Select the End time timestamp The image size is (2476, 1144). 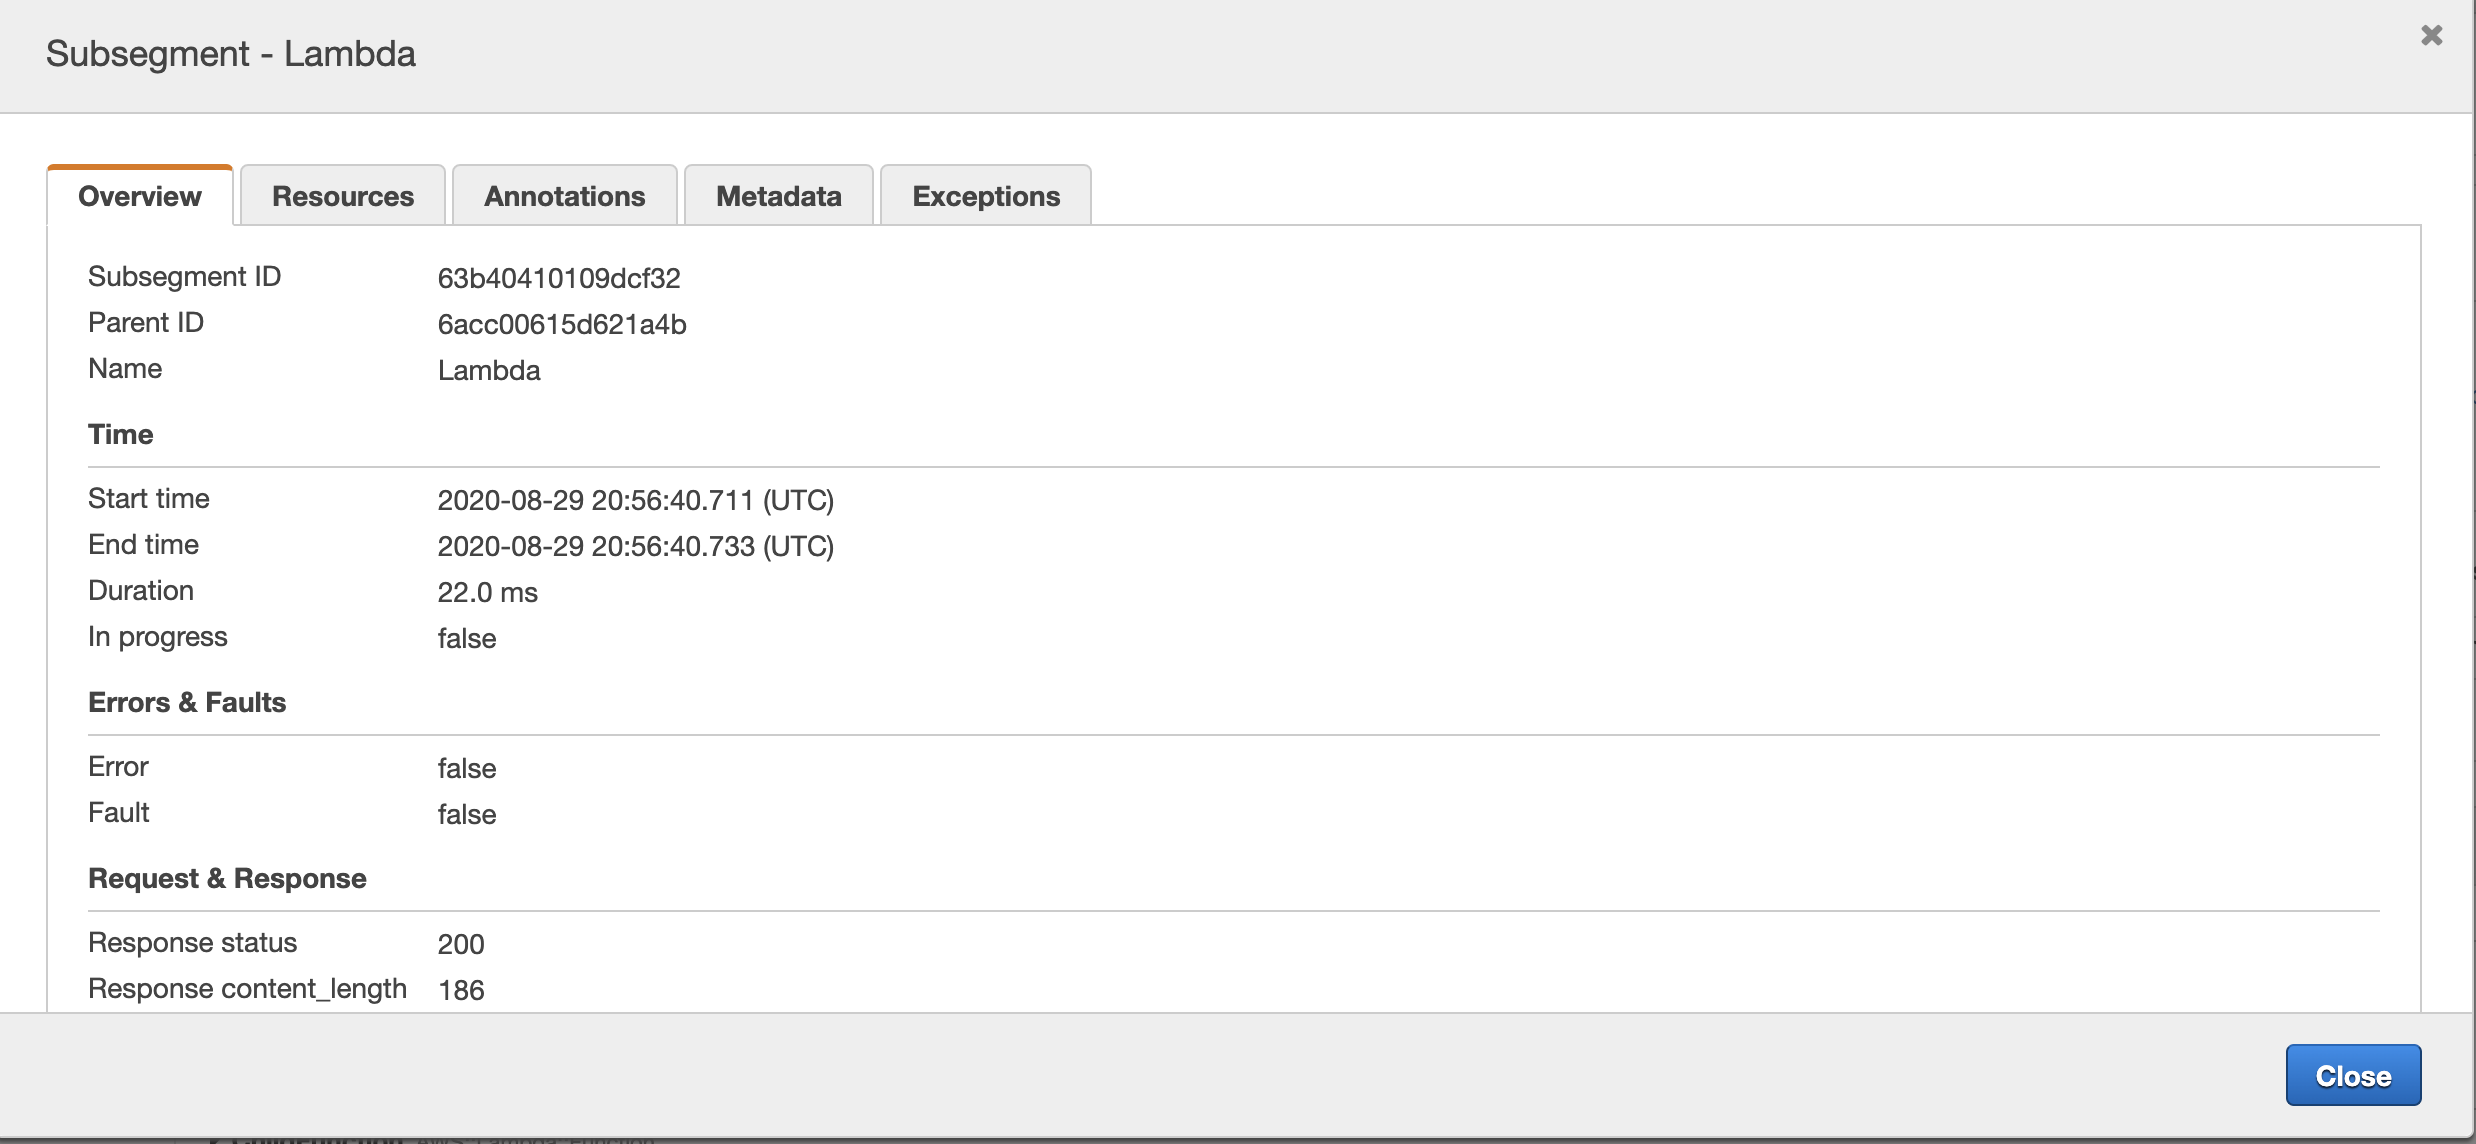point(636,546)
